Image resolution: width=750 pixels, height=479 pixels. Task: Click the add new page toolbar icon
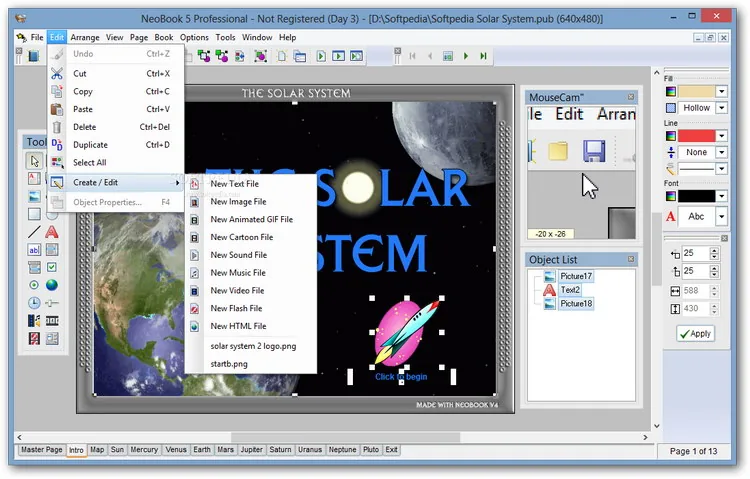pos(282,56)
